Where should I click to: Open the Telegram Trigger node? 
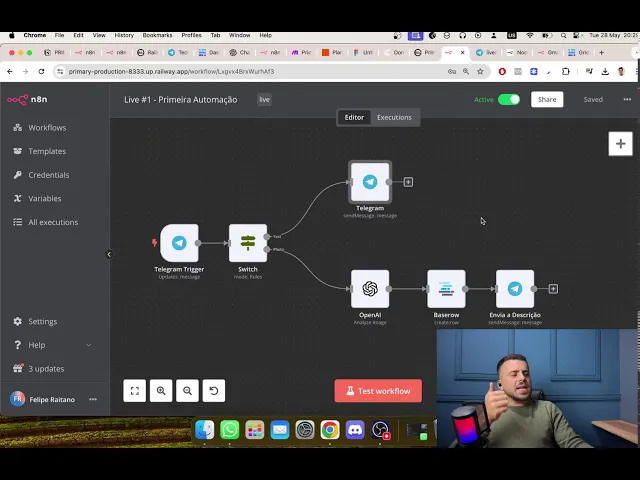[179, 243]
